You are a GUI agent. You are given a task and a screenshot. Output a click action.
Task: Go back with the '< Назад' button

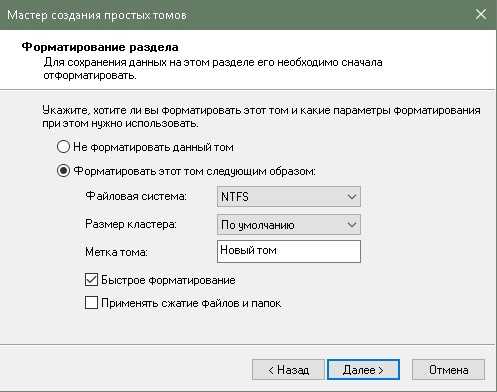[288, 370]
